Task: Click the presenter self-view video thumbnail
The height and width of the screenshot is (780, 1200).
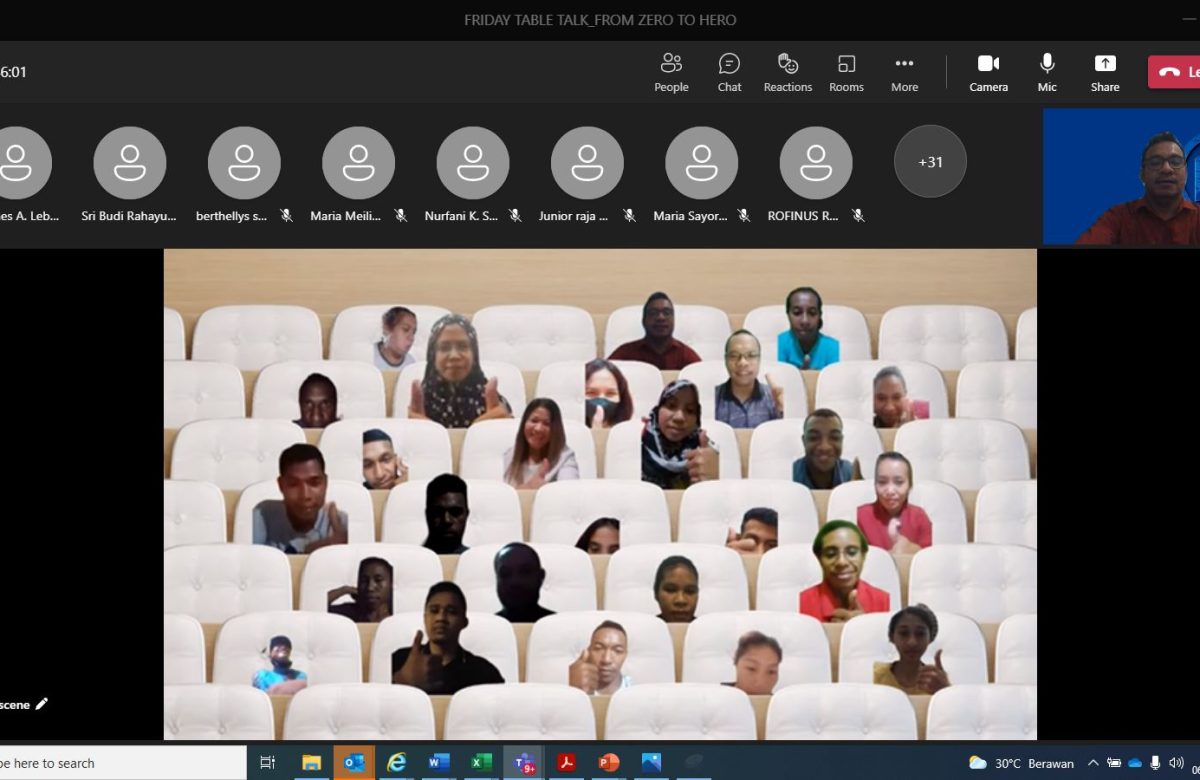Action: (x=1121, y=176)
